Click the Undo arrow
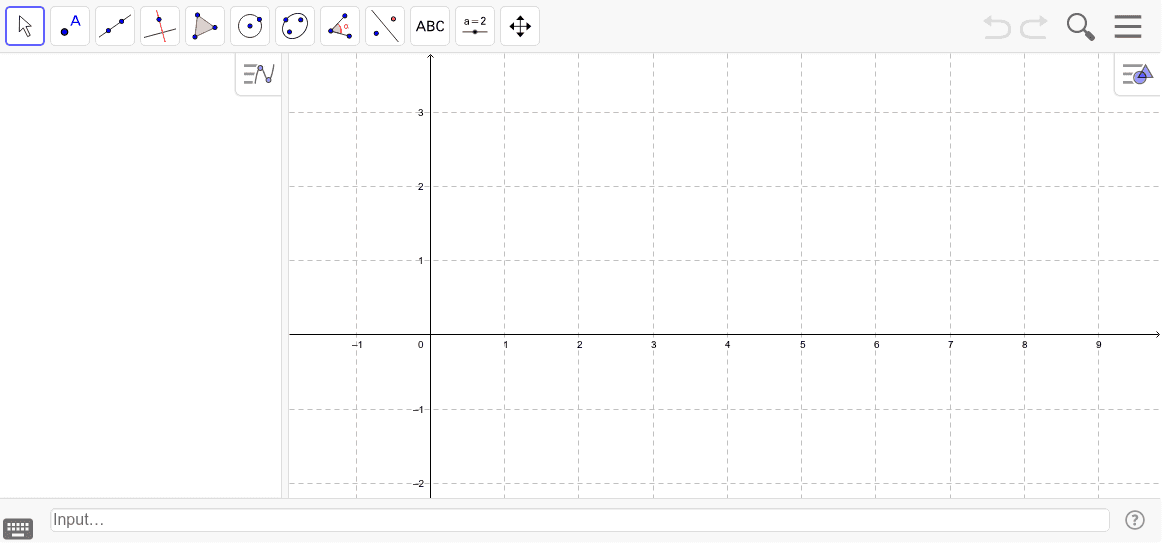This screenshot has width=1162, height=543. 997,27
